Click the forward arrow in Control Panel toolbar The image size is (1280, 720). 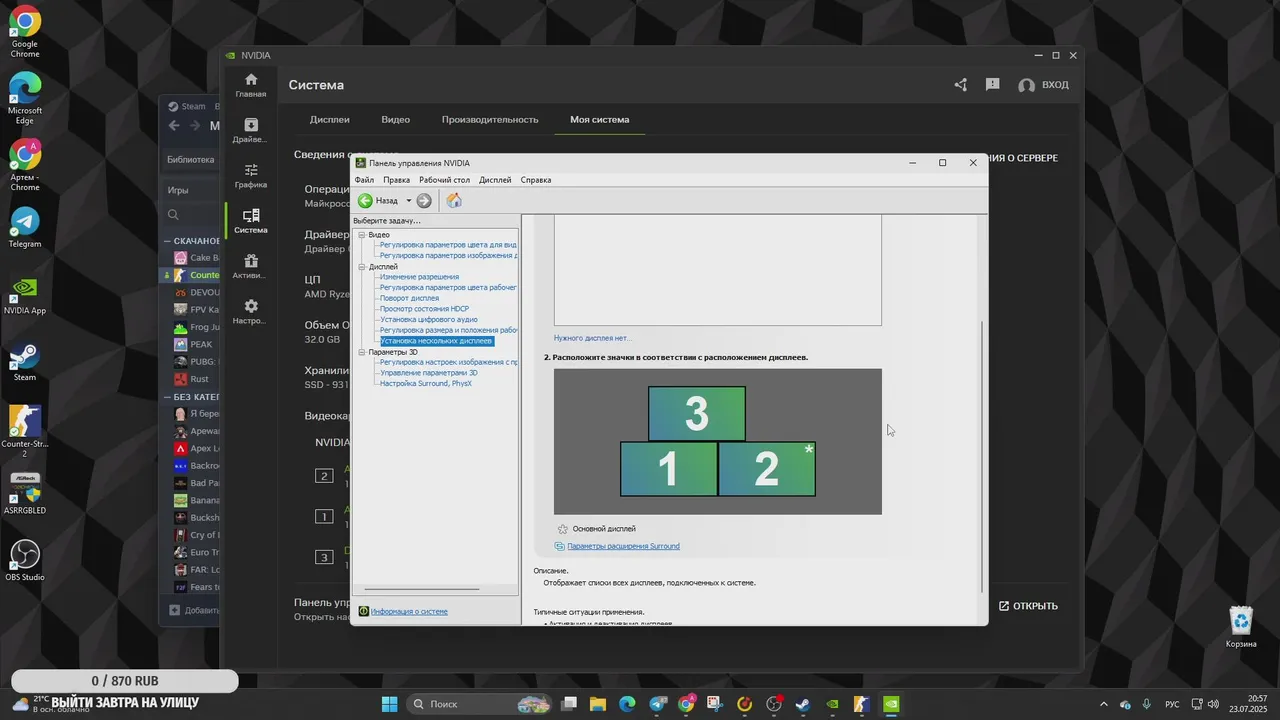coord(424,201)
